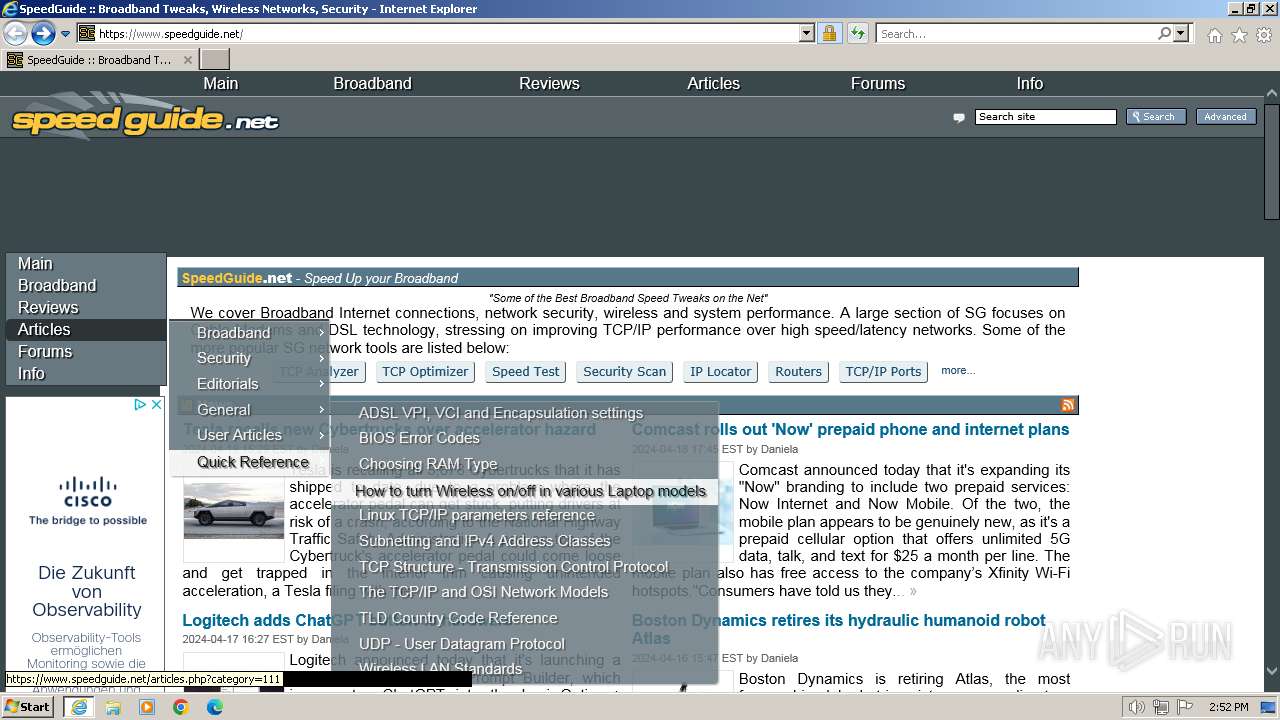Click the site Search button
This screenshot has width=1280, height=720.
pyautogui.click(x=1156, y=117)
